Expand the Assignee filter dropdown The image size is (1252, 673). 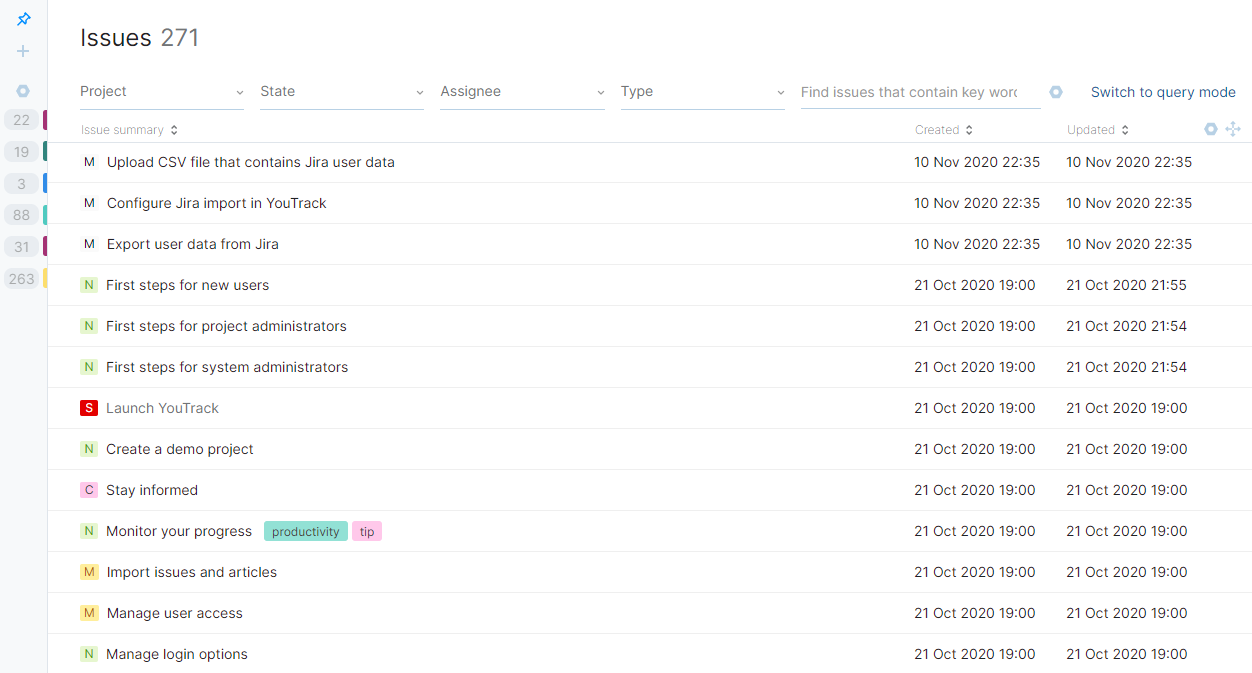tap(522, 92)
